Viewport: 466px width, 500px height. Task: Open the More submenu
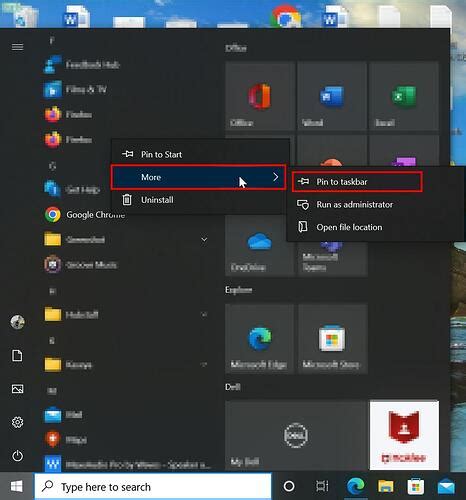(199, 177)
